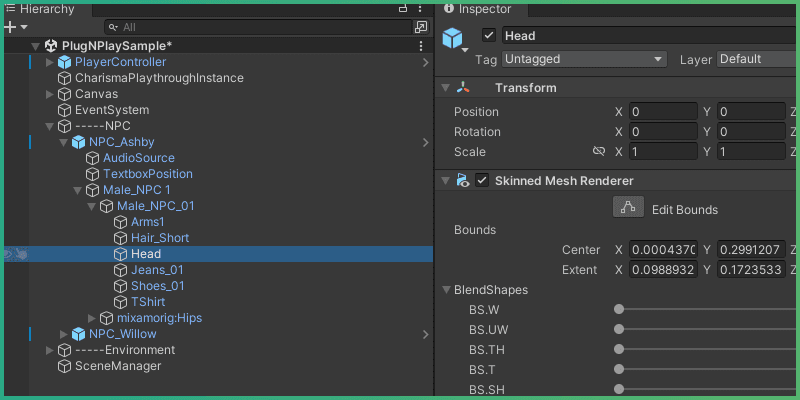Toggle the Scale constrained proportions link icon

tap(599, 152)
